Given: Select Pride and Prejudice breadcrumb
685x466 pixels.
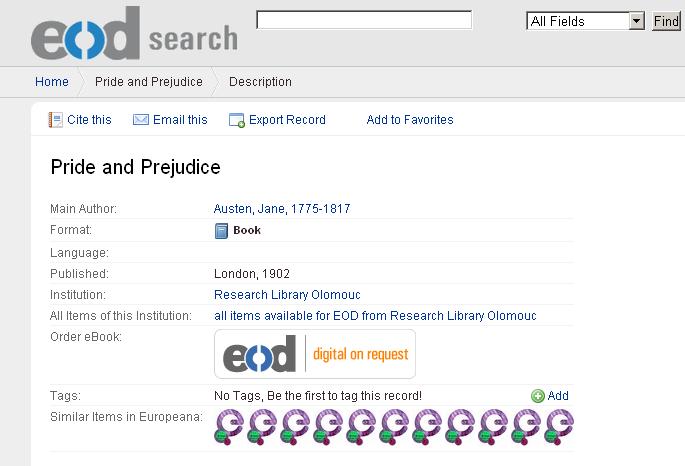Looking at the screenshot, I should [x=149, y=82].
